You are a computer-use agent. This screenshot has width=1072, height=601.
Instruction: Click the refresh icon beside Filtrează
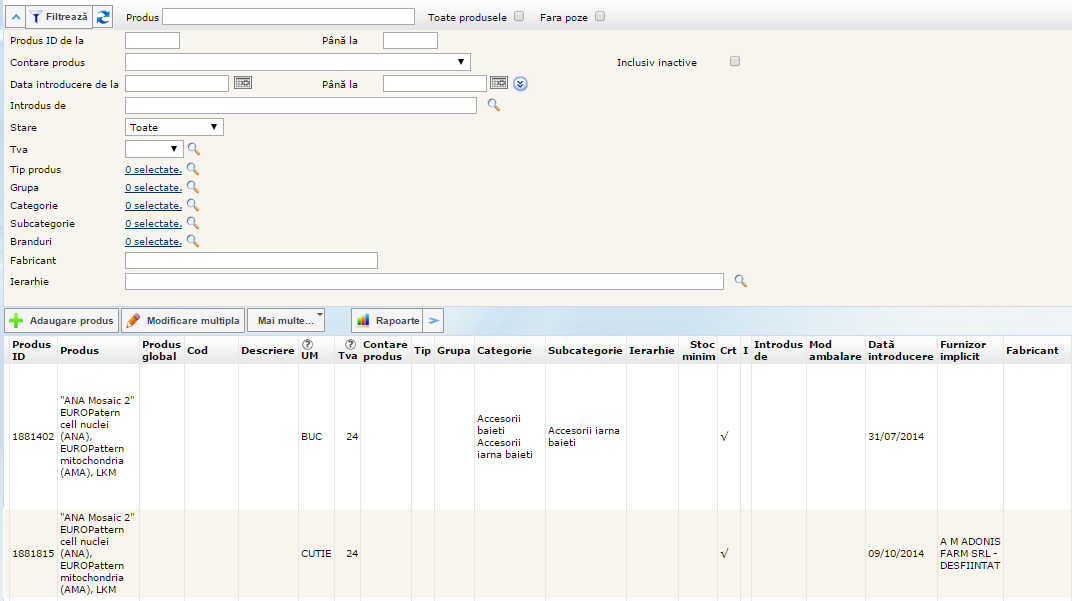point(104,17)
